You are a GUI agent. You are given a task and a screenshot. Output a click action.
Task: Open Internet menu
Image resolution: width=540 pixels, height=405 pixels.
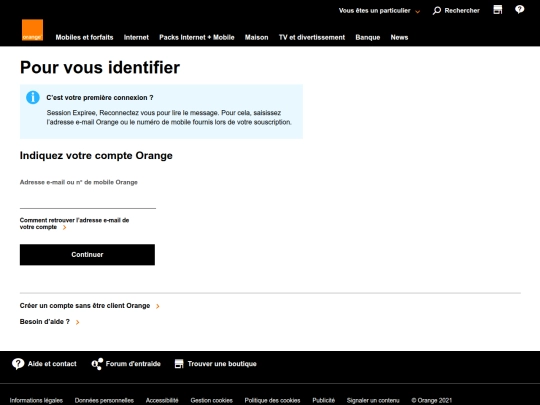[x=136, y=38]
